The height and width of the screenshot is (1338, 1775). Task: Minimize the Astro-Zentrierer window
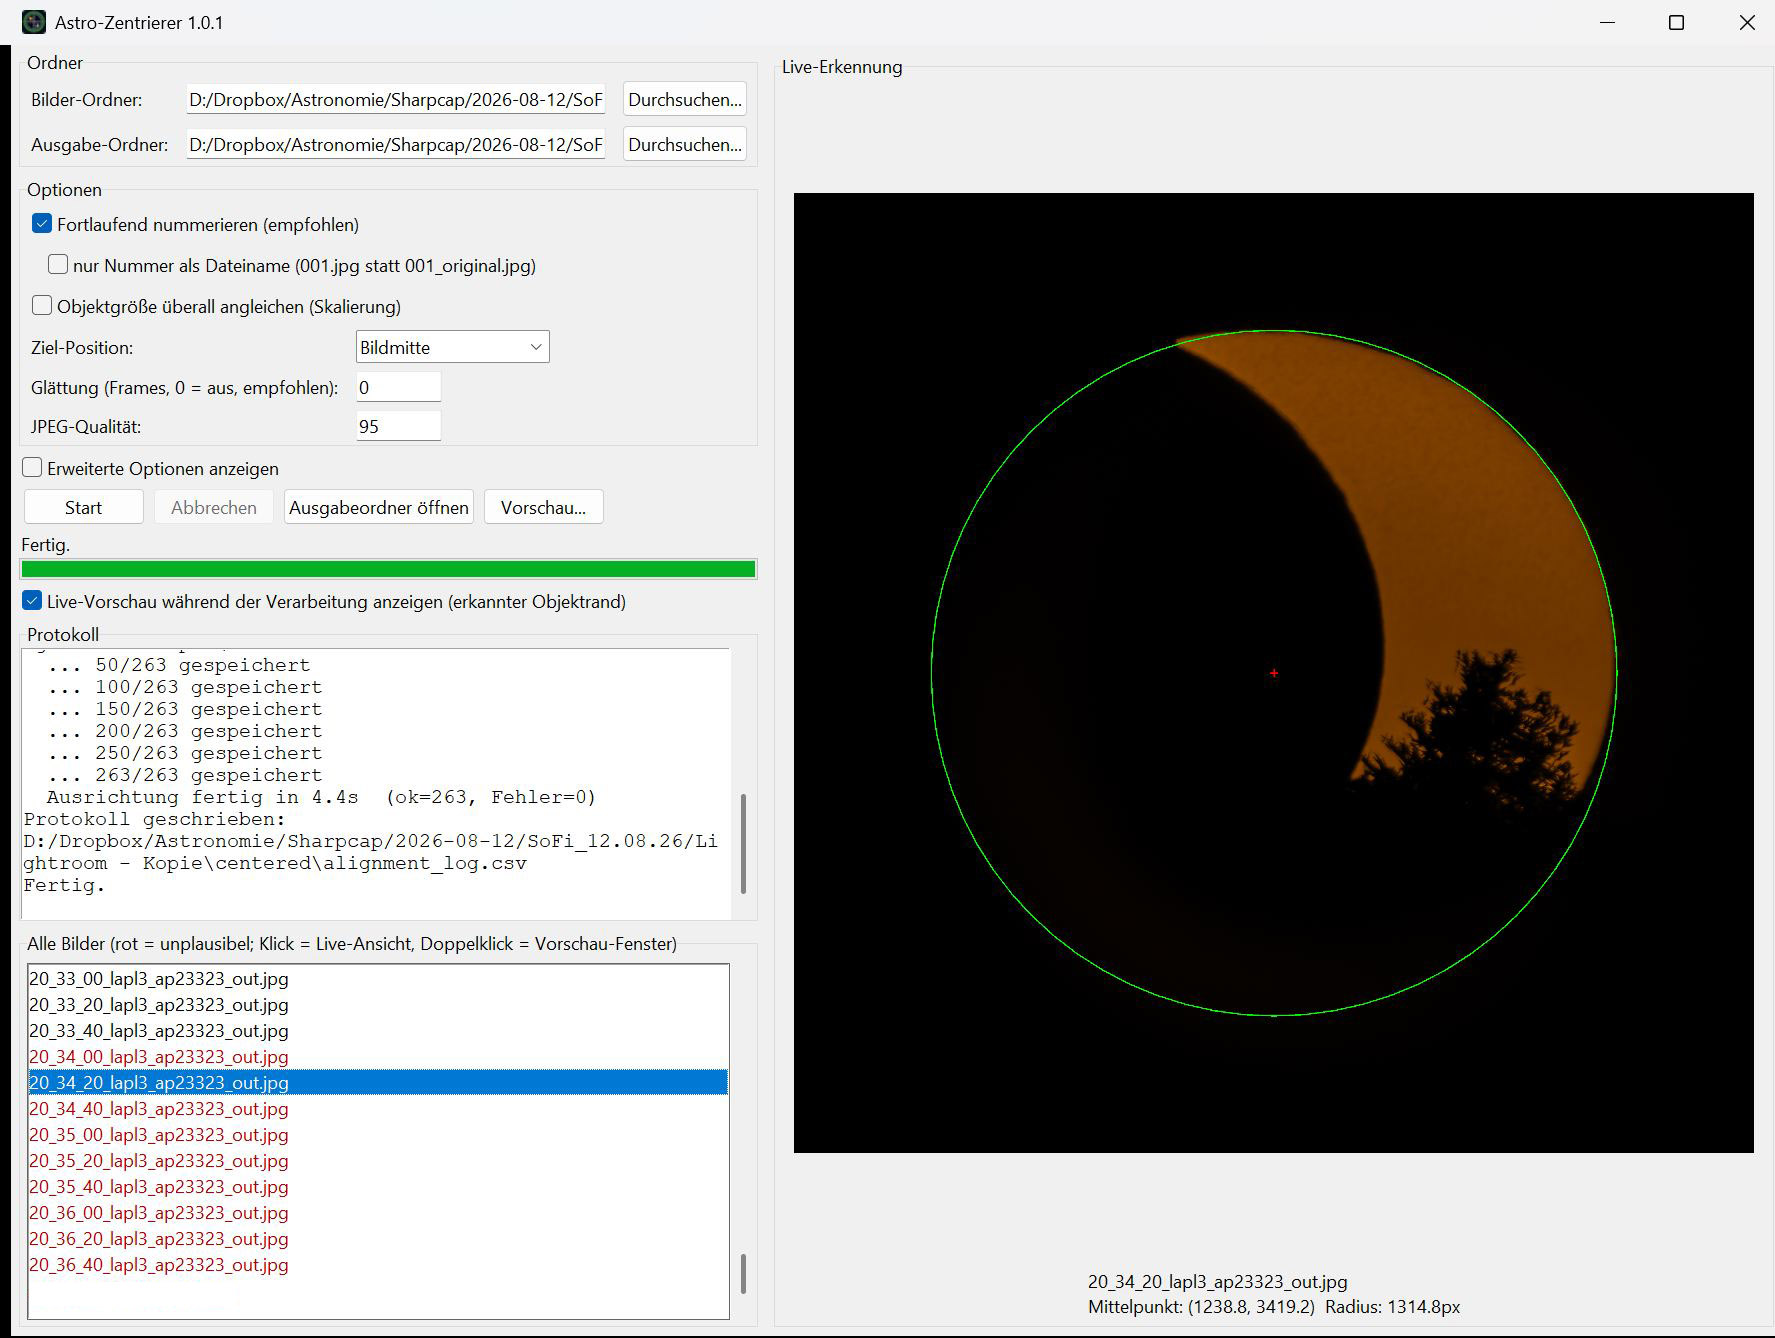coord(1608,22)
